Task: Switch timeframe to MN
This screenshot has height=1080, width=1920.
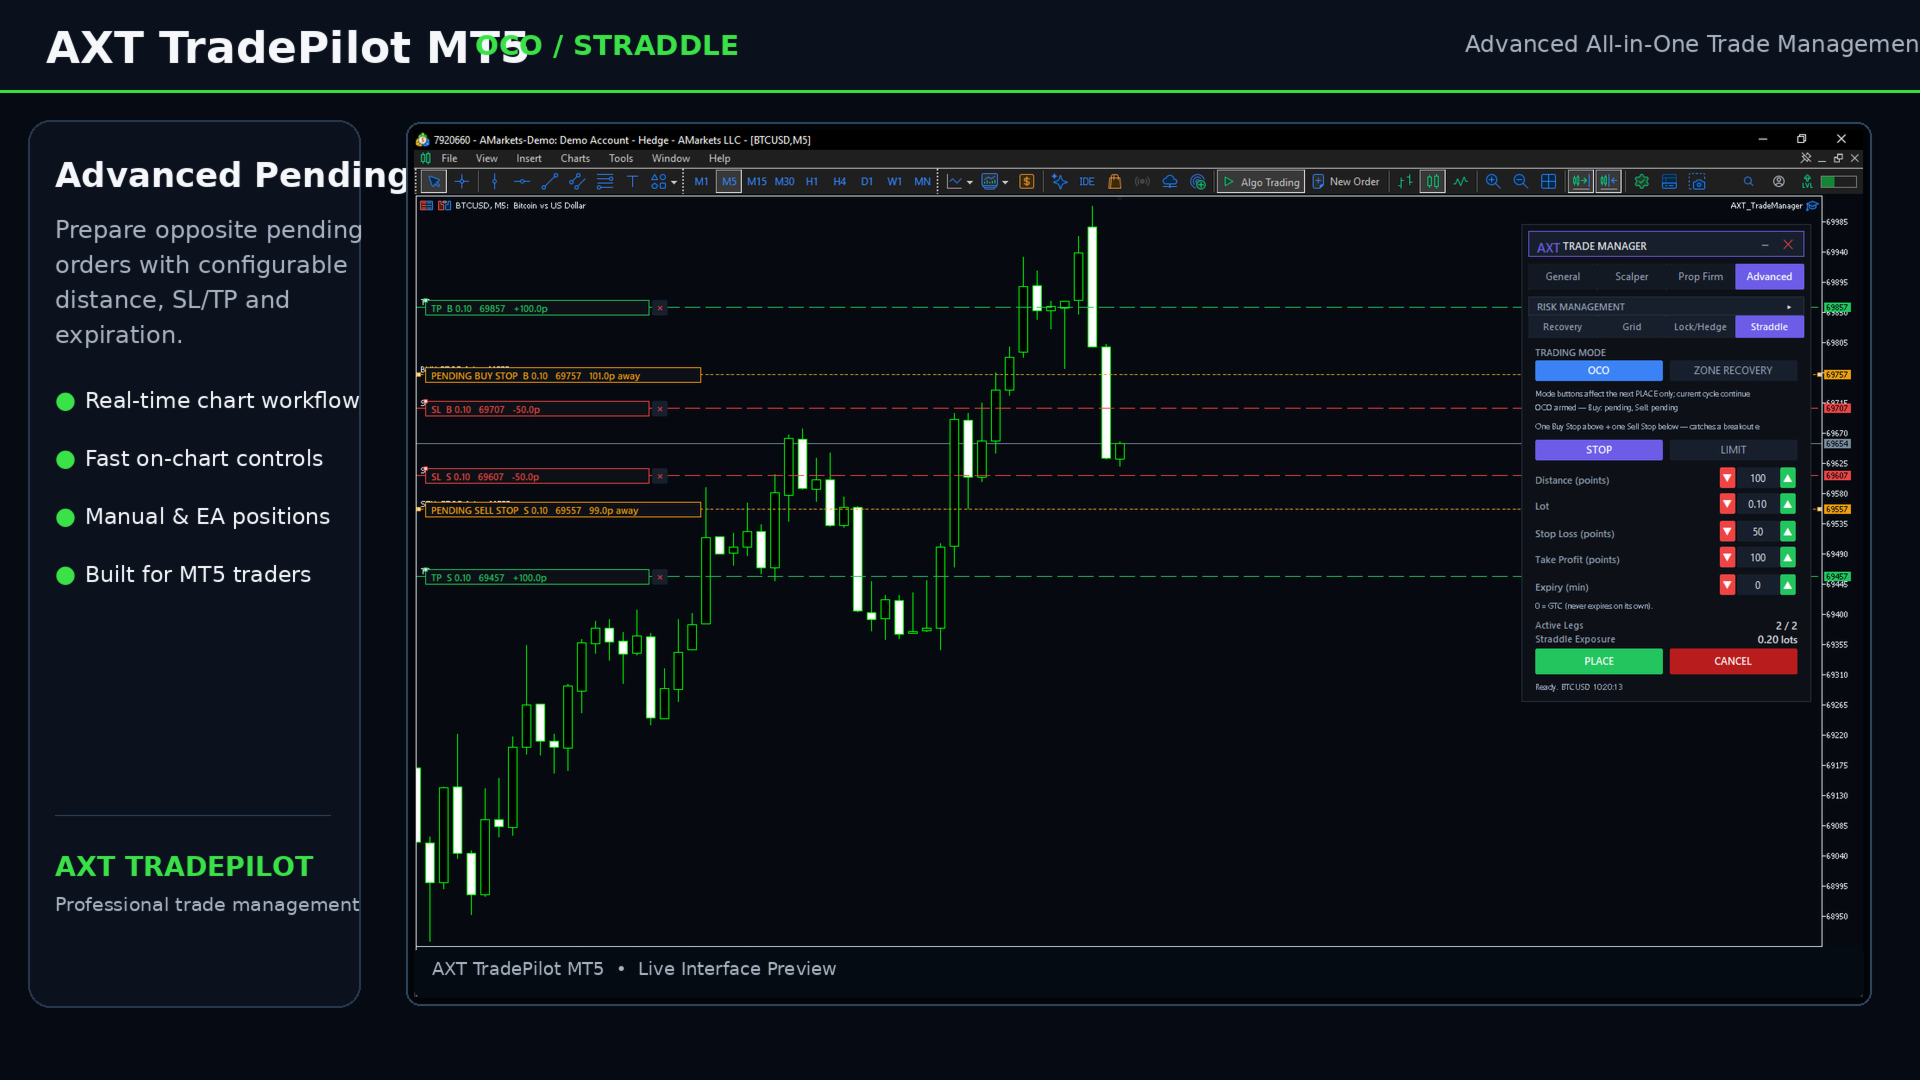Action: pyautogui.click(x=922, y=182)
